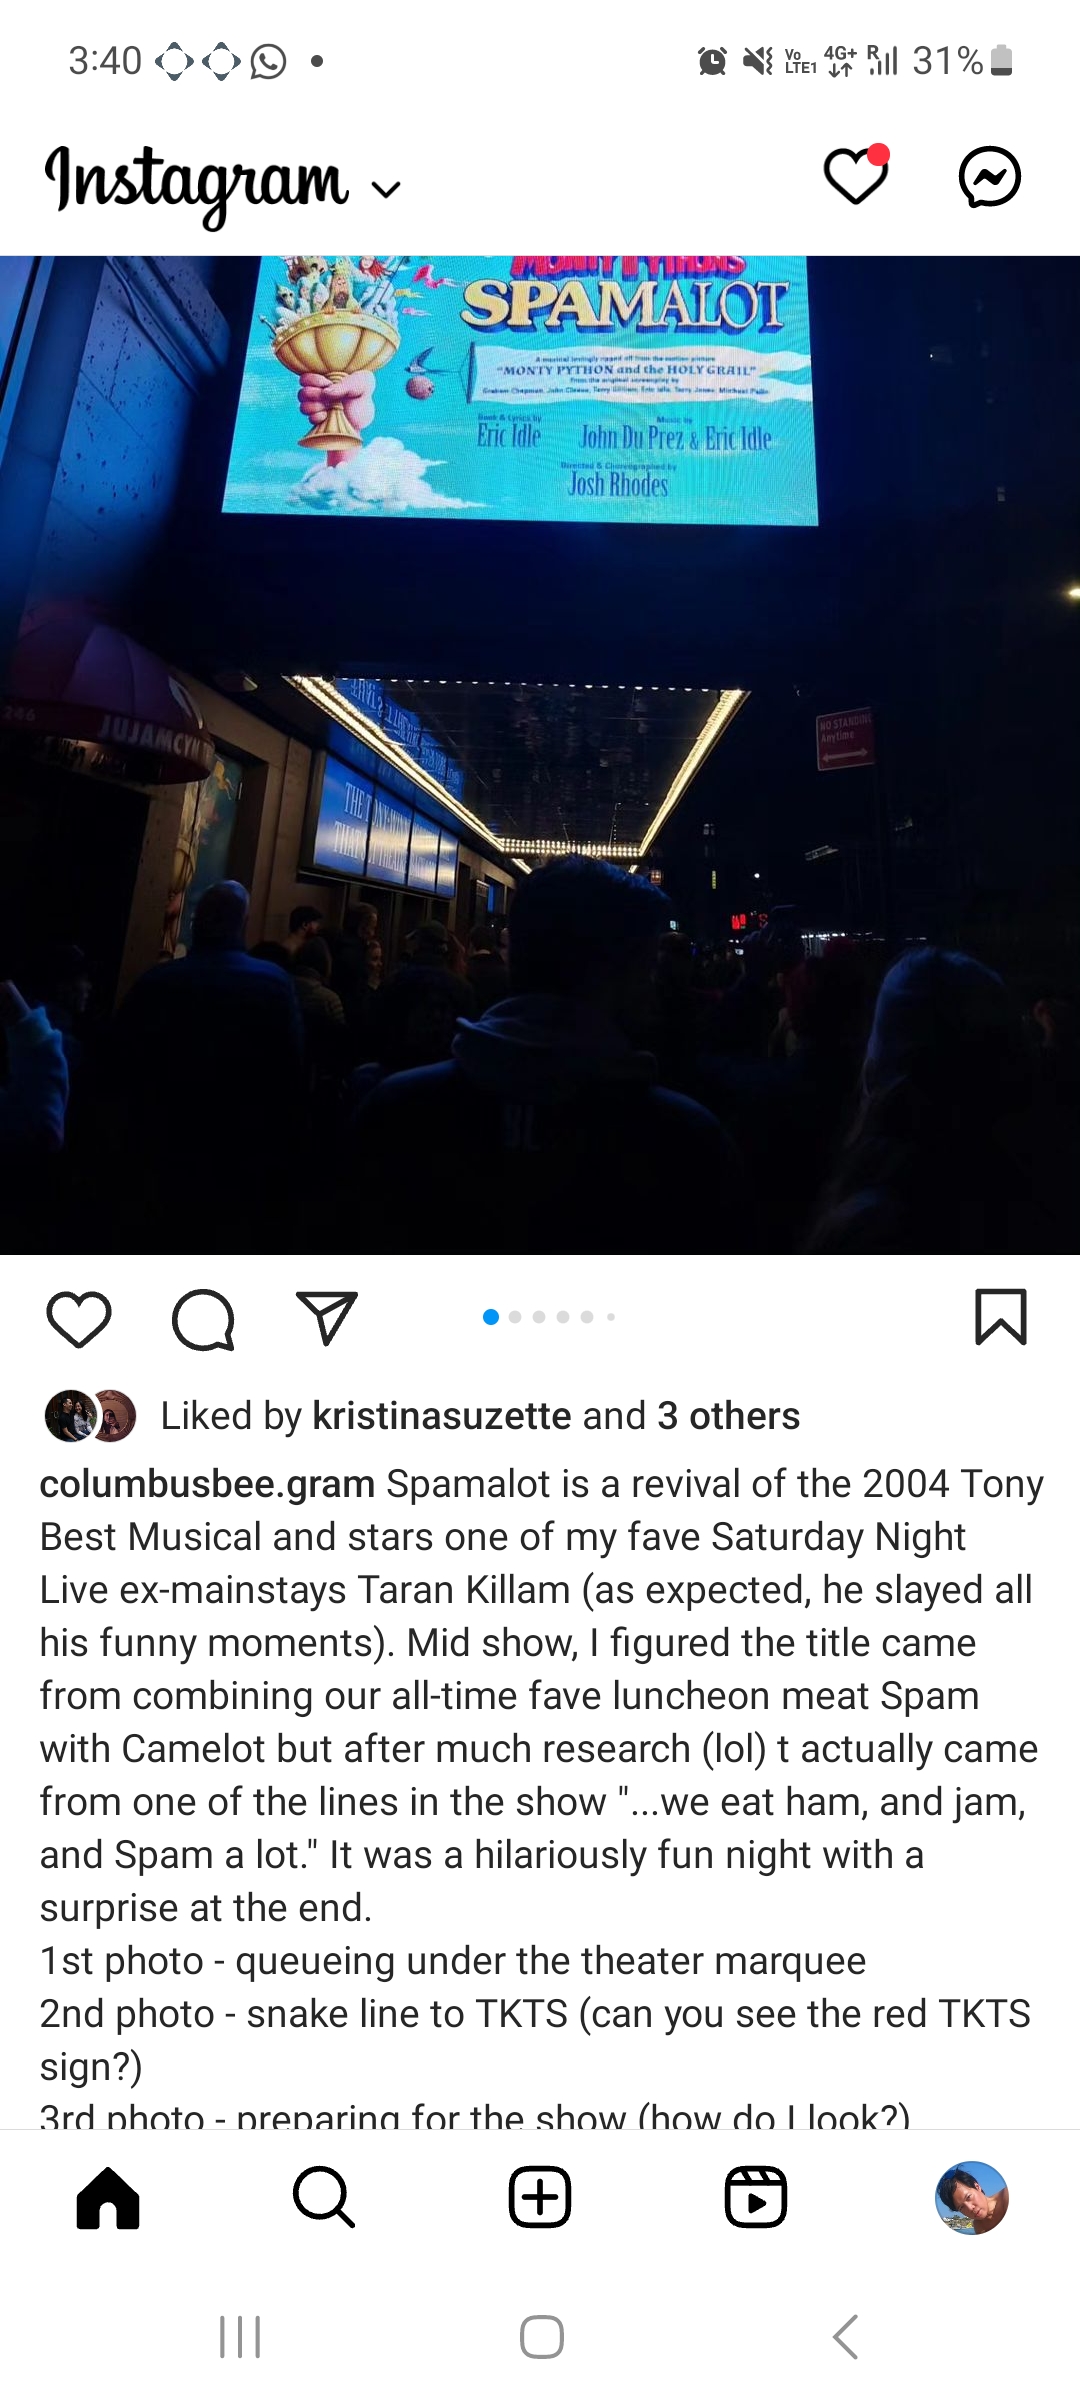Tap the Instagram logo title

pos(197,184)
